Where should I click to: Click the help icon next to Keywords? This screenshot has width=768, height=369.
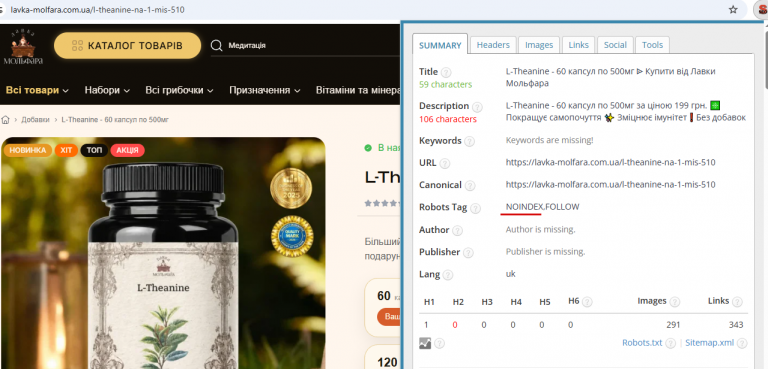(469, 142)
